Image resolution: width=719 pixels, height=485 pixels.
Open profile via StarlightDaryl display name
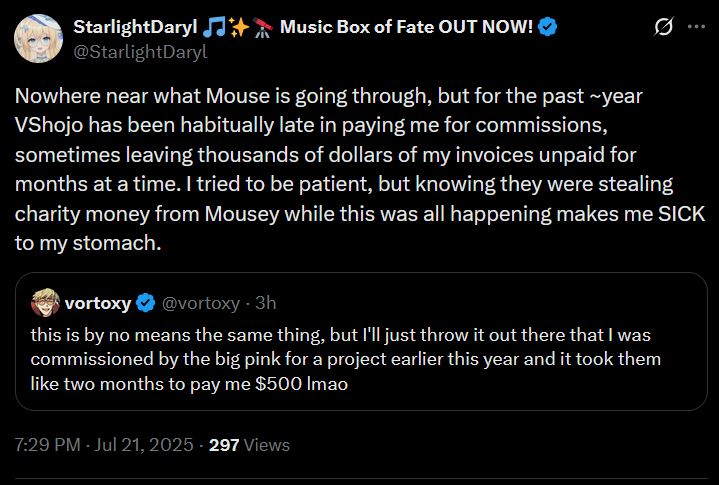click(135, 27)
